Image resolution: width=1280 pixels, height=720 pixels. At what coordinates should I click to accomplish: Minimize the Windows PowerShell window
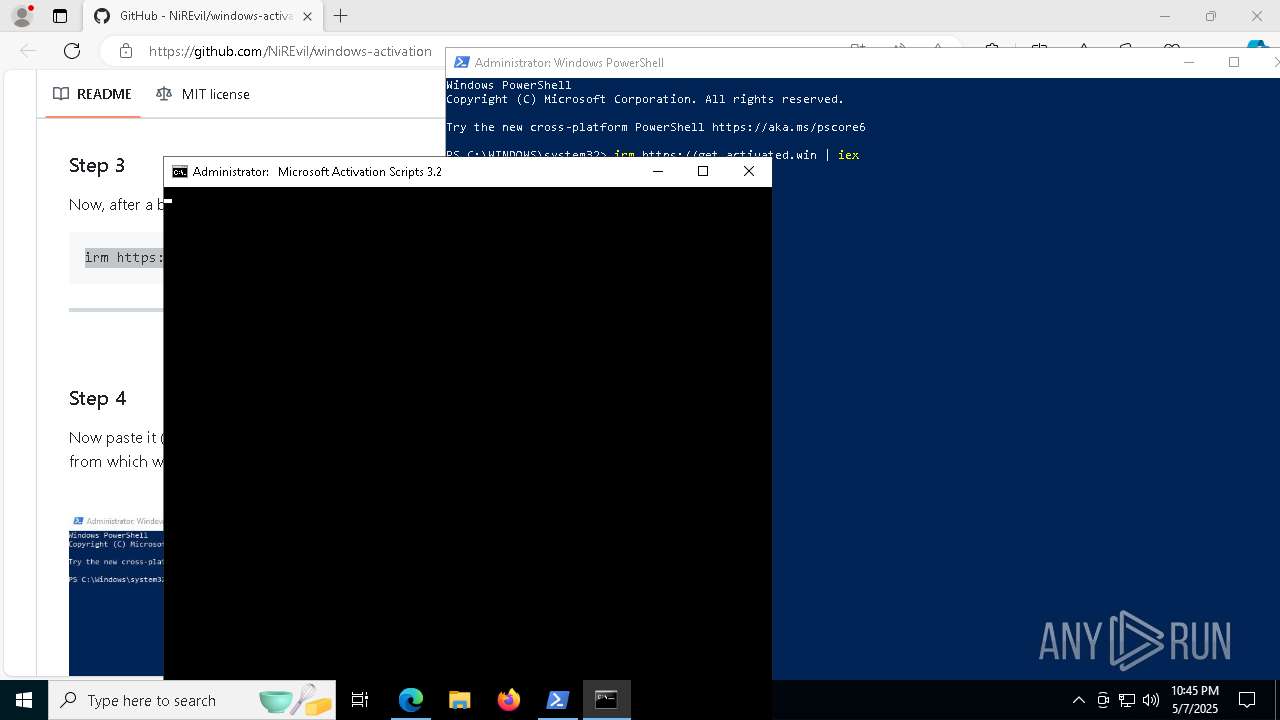pyautogui.click(x=1189, y=62)
